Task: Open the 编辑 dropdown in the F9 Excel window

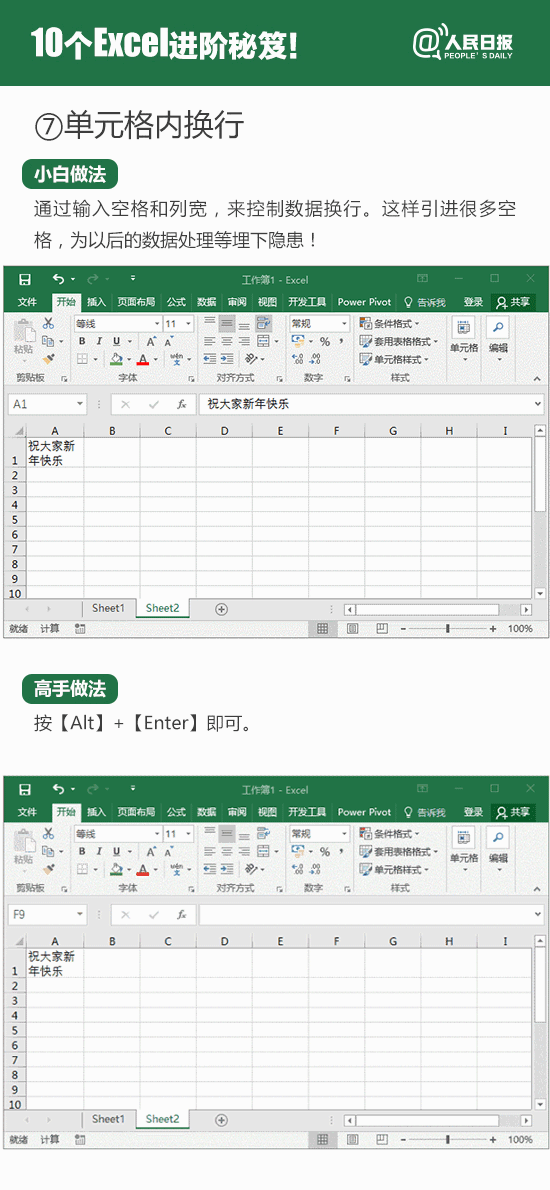Action: tap(498, 848)
